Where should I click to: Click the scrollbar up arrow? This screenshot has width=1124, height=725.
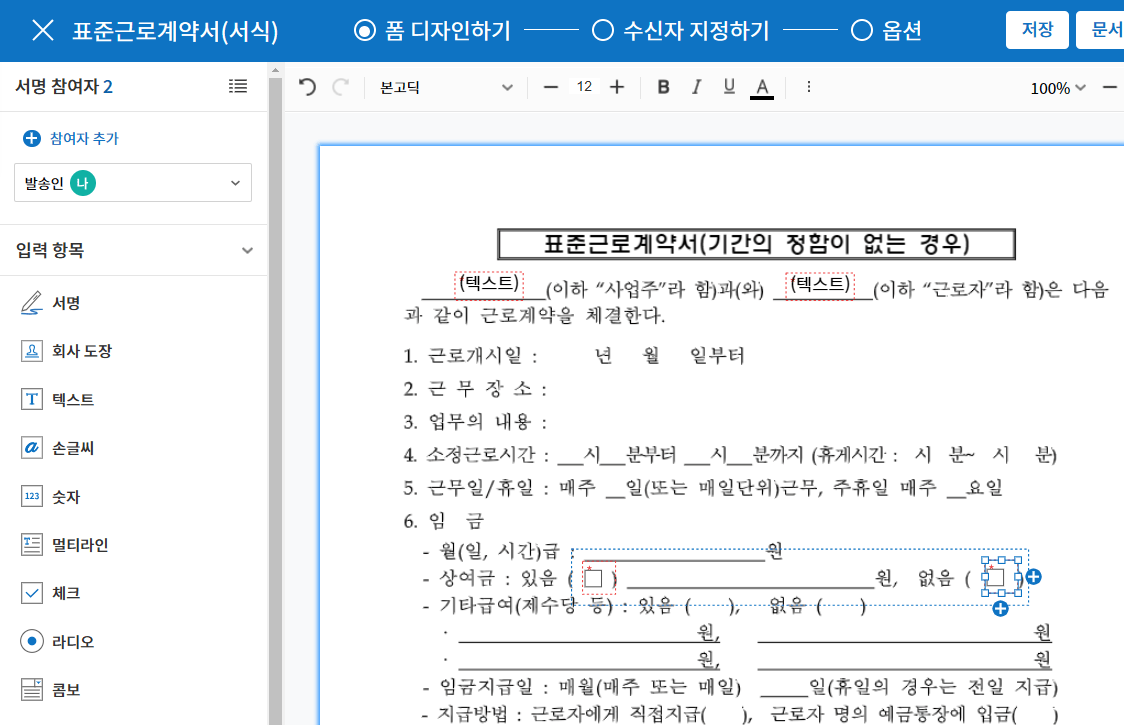pyautogui.click(x=275, y=70)
